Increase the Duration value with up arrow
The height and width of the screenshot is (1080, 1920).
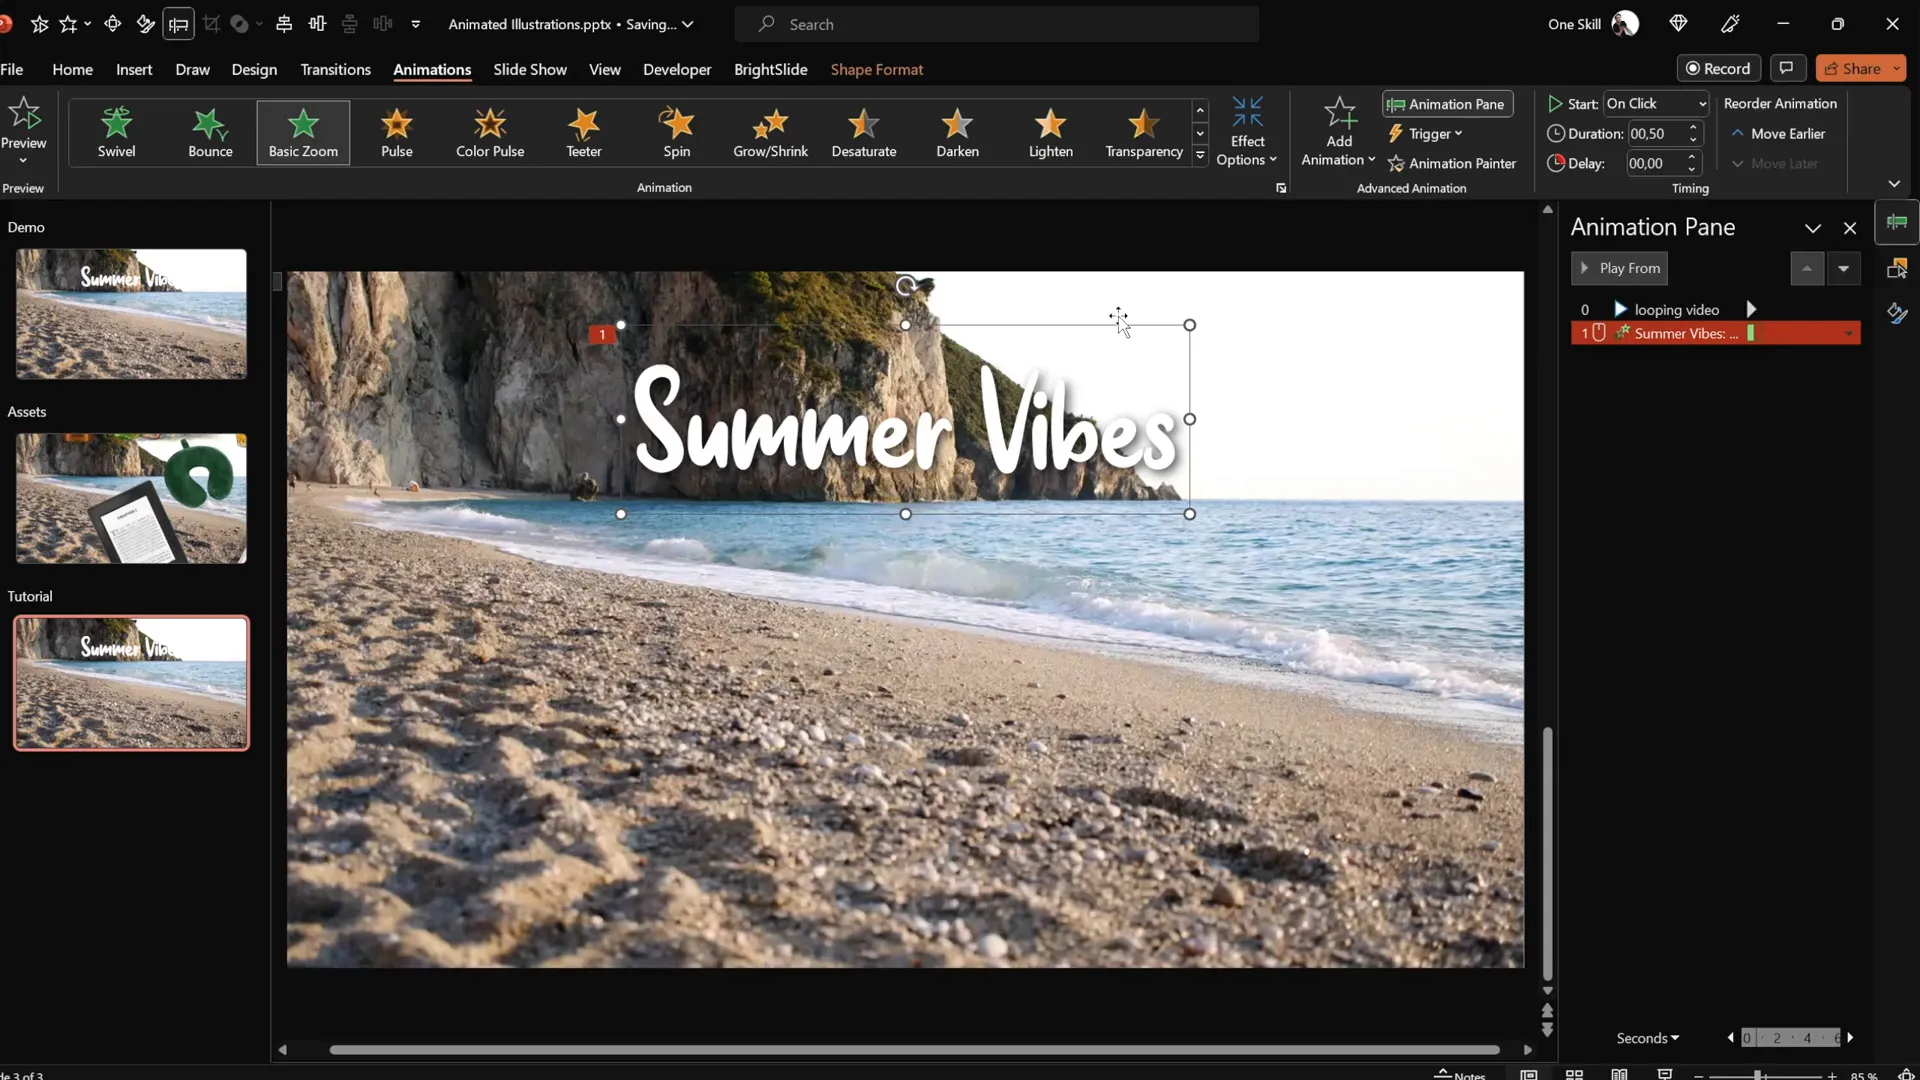pos(1693,128)
